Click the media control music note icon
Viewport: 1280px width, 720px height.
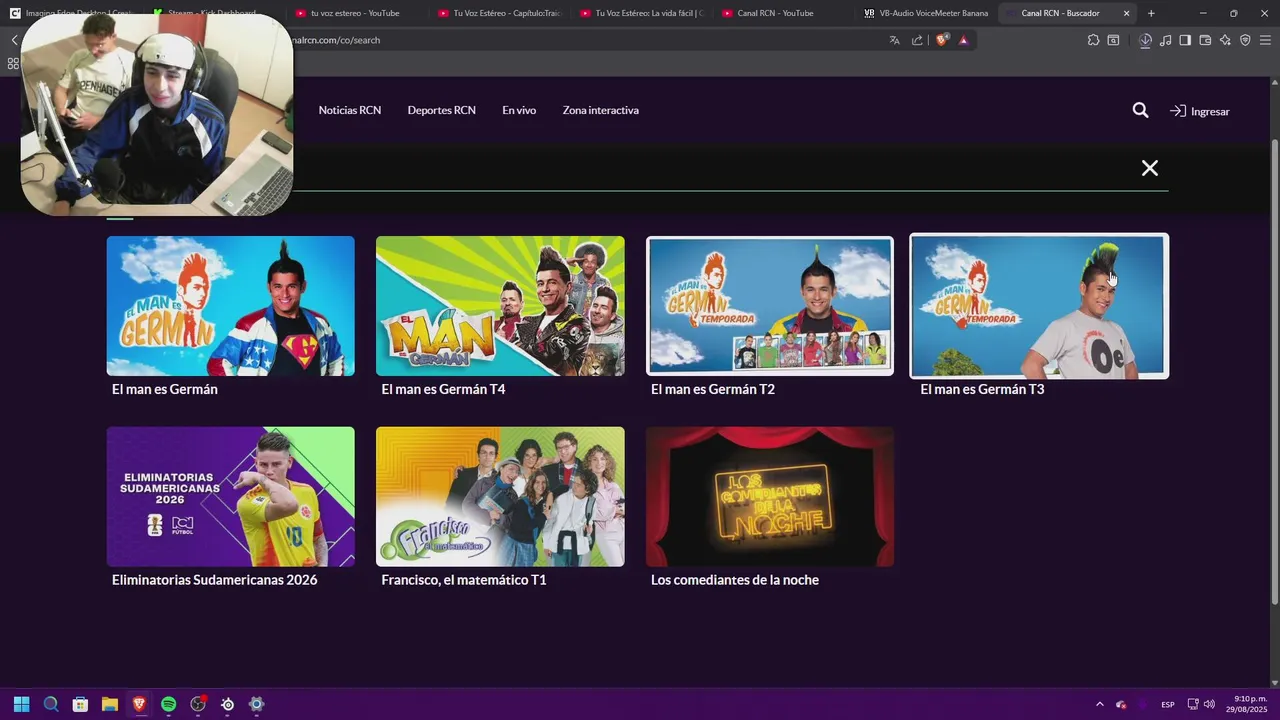(x=1166, y=40)
